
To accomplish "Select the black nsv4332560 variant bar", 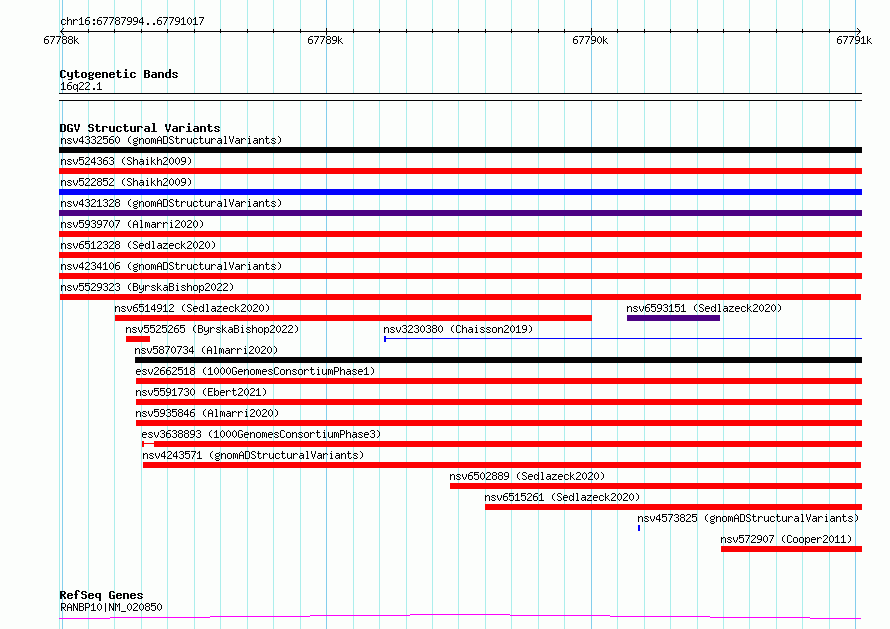I will 460,150.
